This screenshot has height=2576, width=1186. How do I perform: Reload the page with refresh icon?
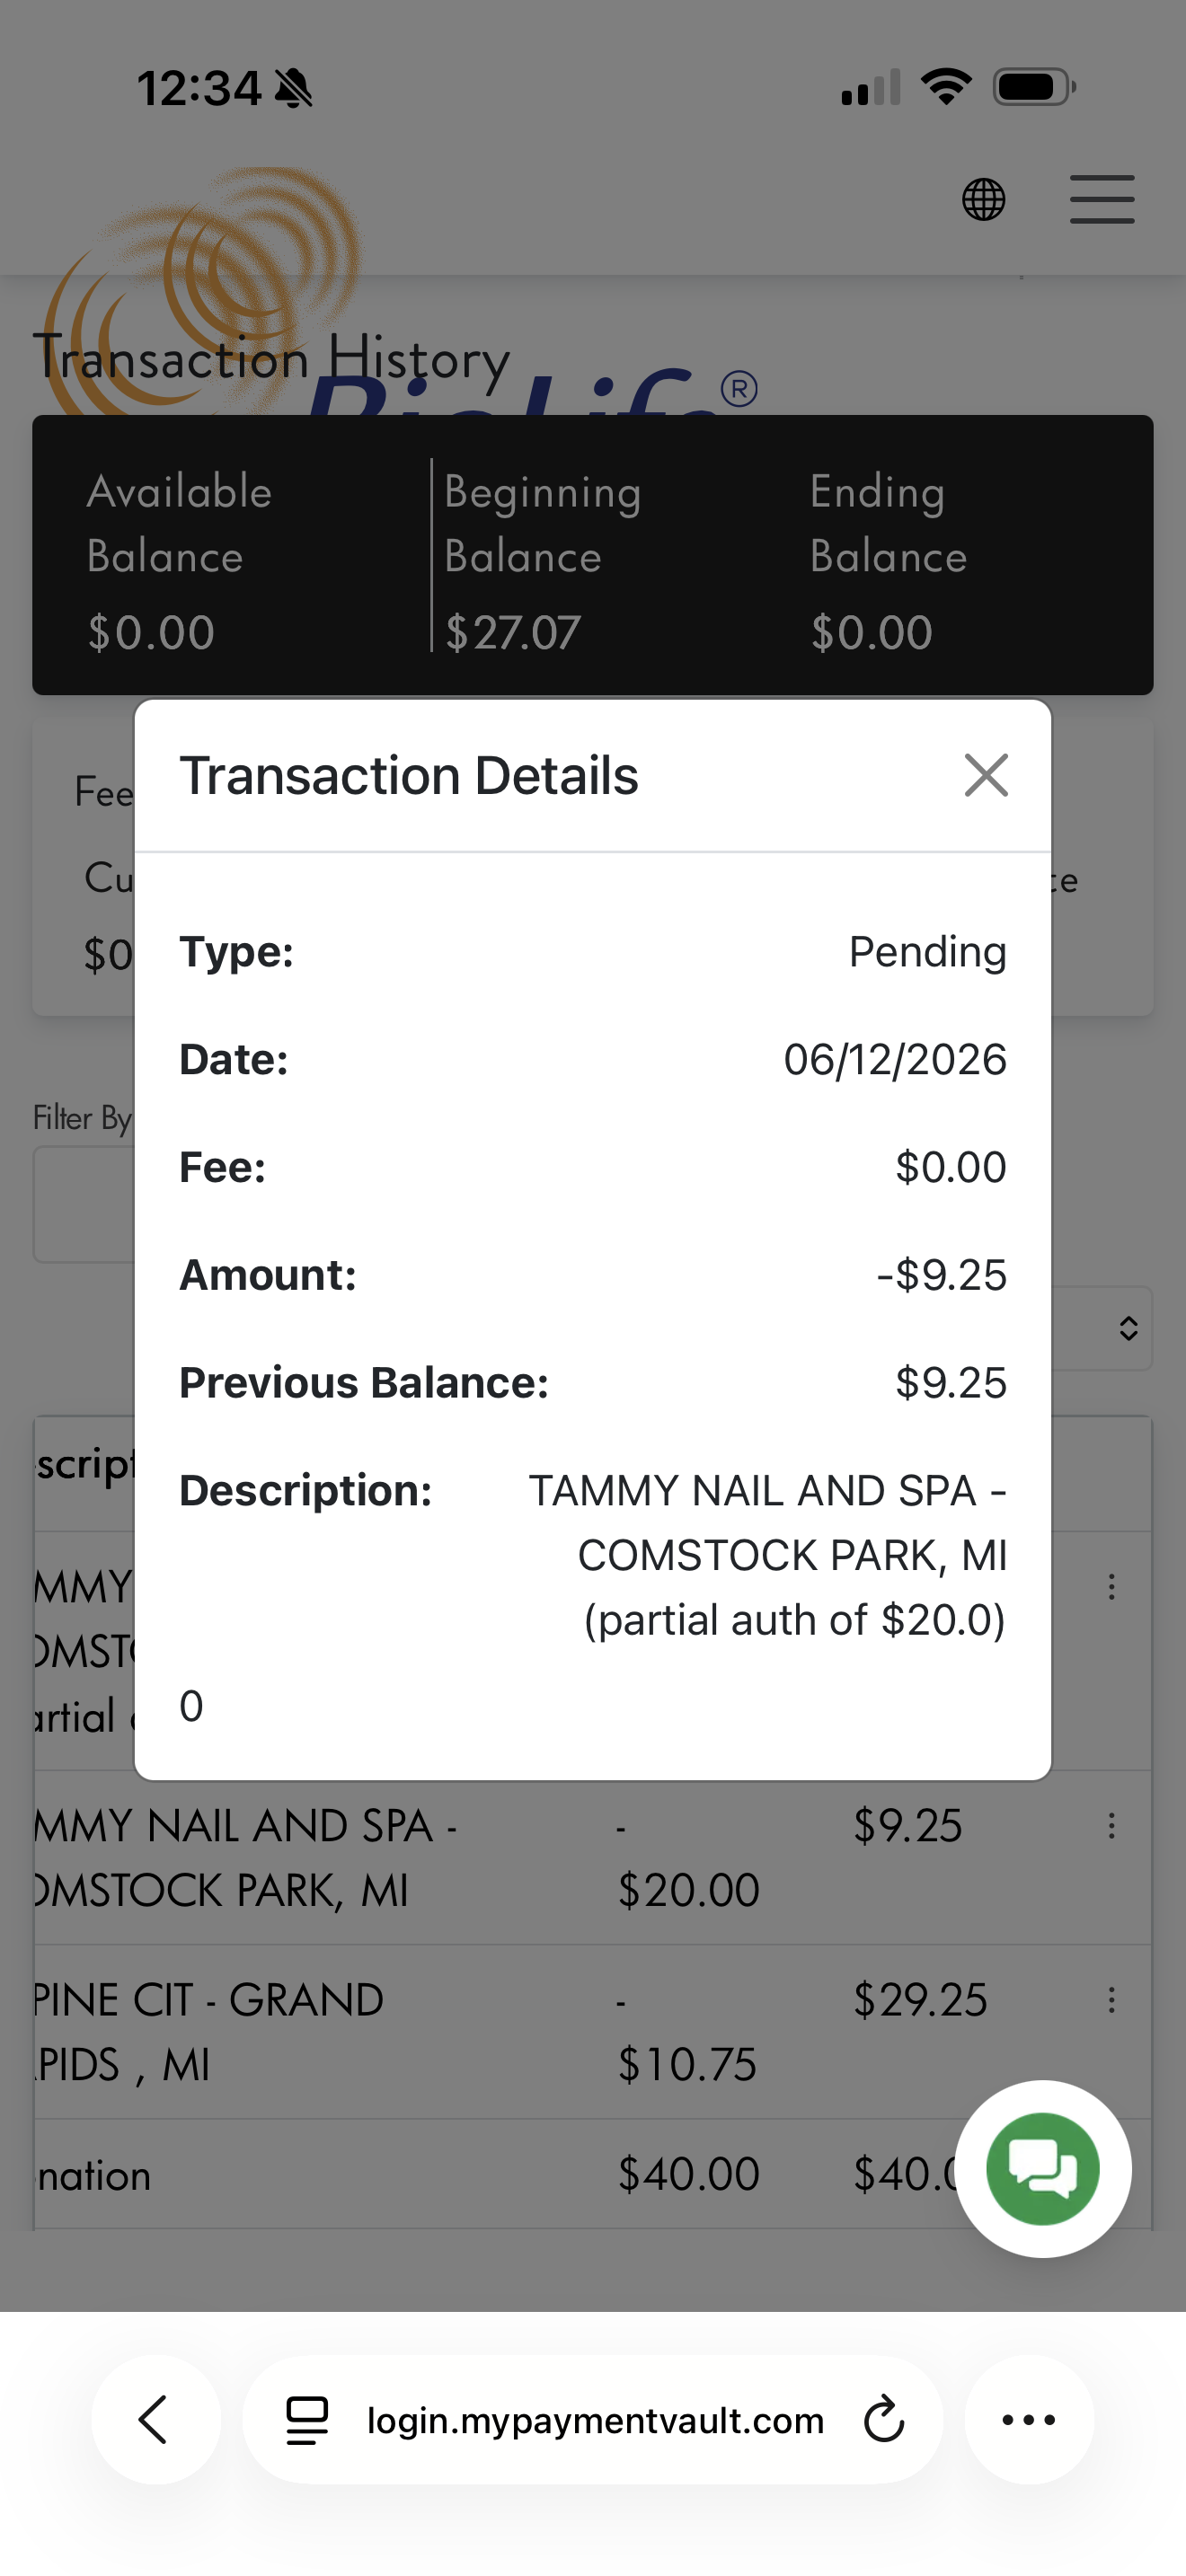884,2420
